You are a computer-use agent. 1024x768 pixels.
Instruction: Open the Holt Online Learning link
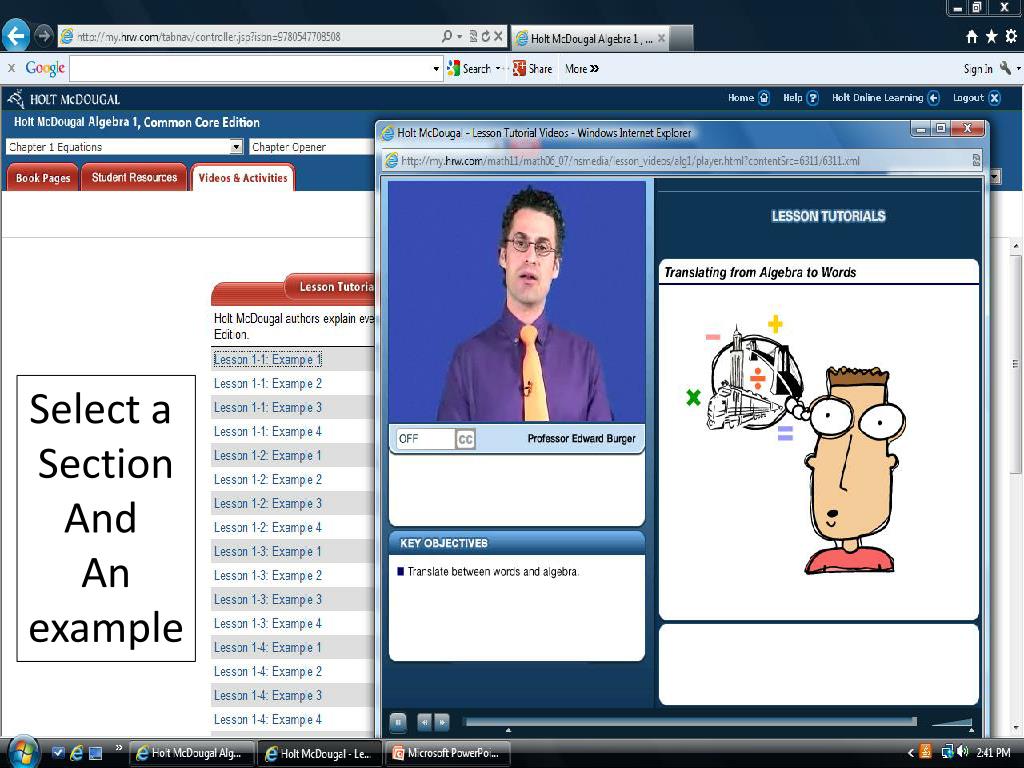886,98
